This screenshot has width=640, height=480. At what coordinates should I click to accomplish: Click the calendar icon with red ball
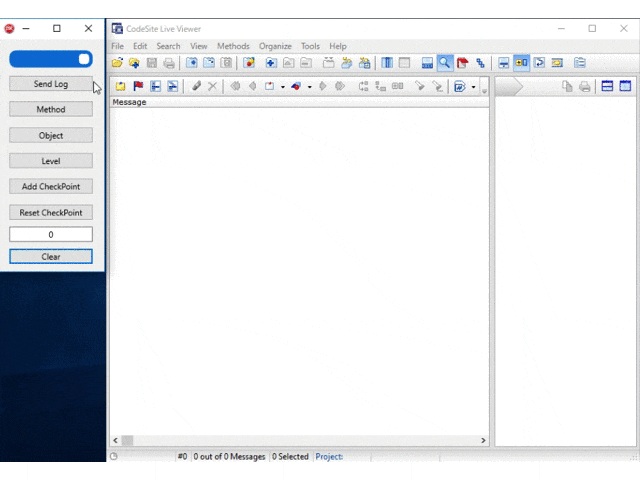tap(249, 63)
